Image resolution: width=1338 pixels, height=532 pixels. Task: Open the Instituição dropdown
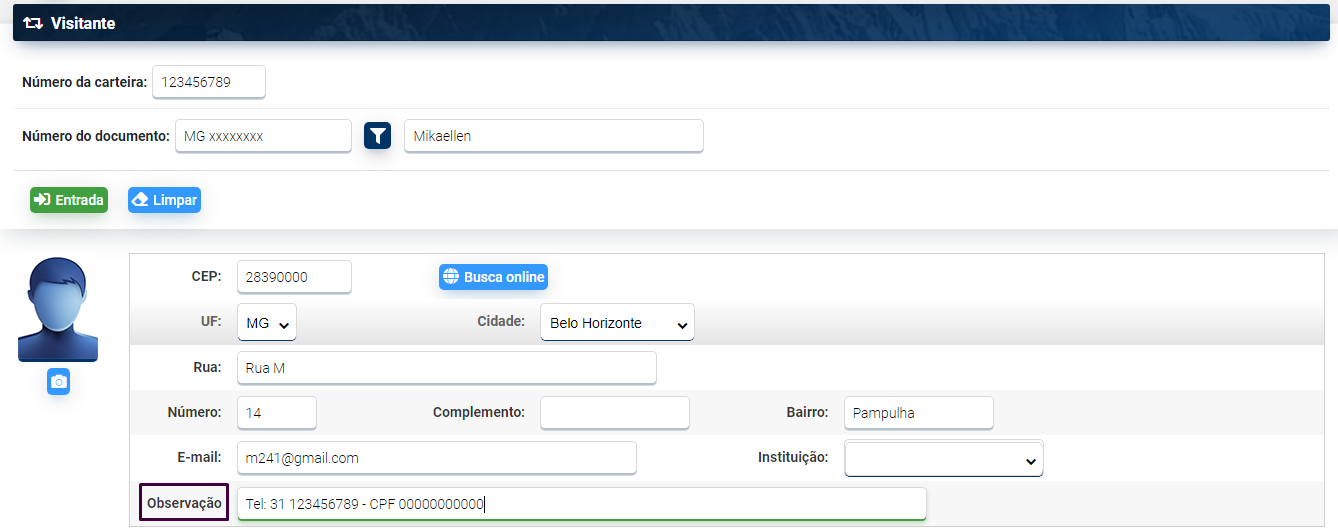pos(943,460)
